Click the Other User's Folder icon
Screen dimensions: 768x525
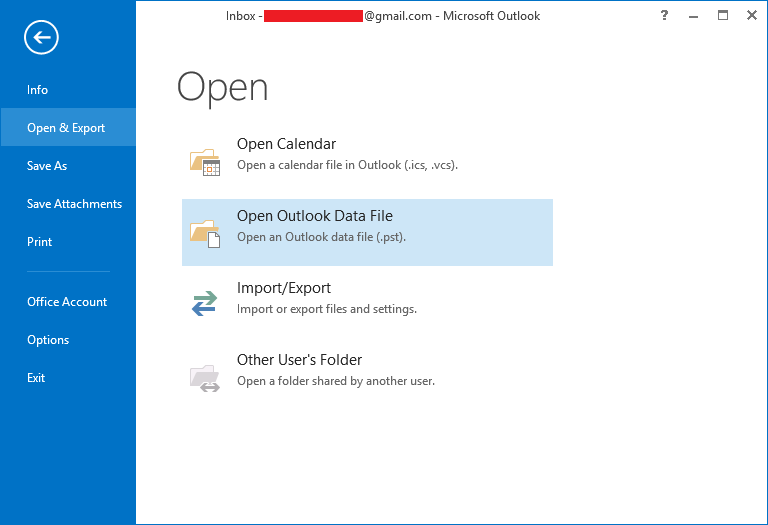tap(205, 378)
